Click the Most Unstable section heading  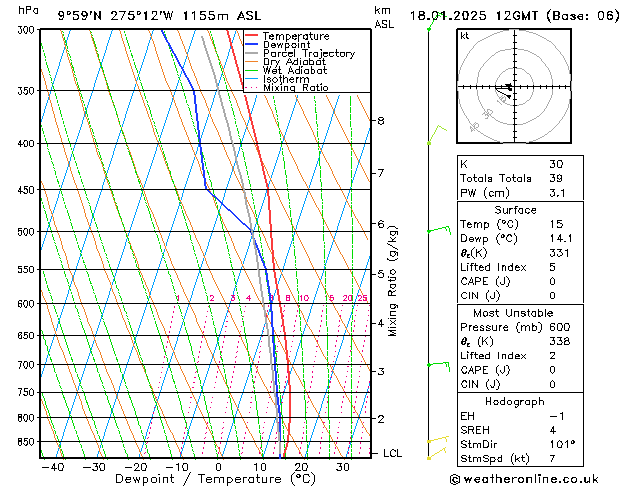pos(513,313)
